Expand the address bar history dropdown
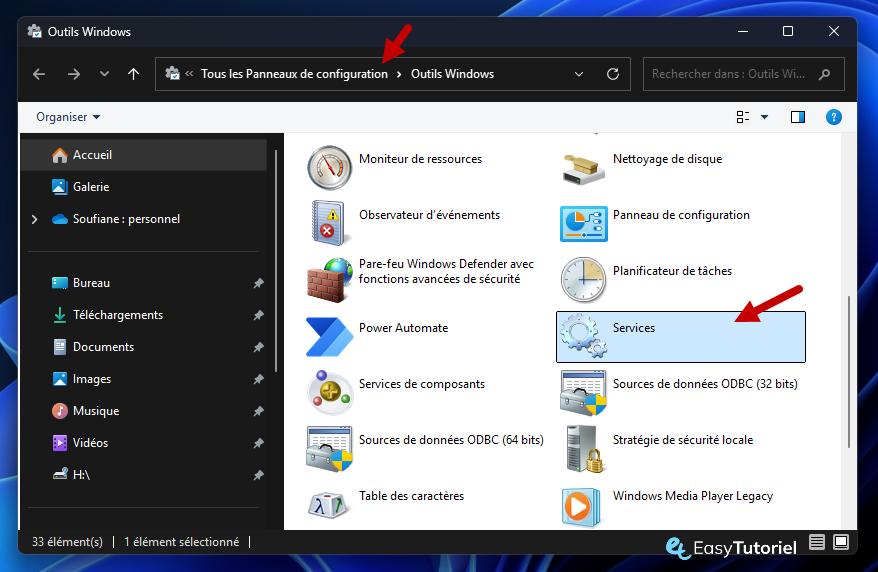The image size is (878, 572). [579, 74]
